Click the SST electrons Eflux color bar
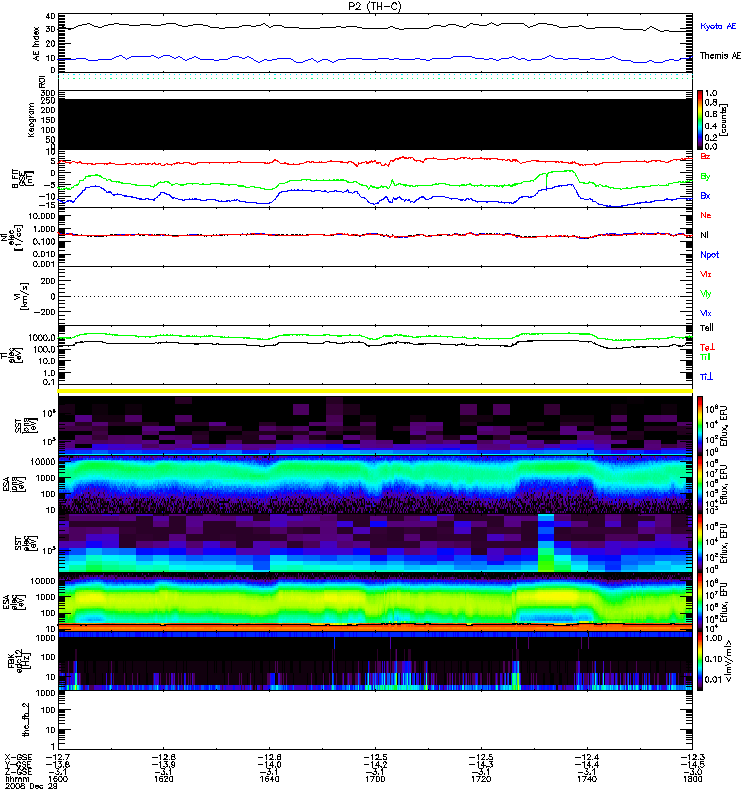This screenshot has width=750, height=800. pos(700,543)
